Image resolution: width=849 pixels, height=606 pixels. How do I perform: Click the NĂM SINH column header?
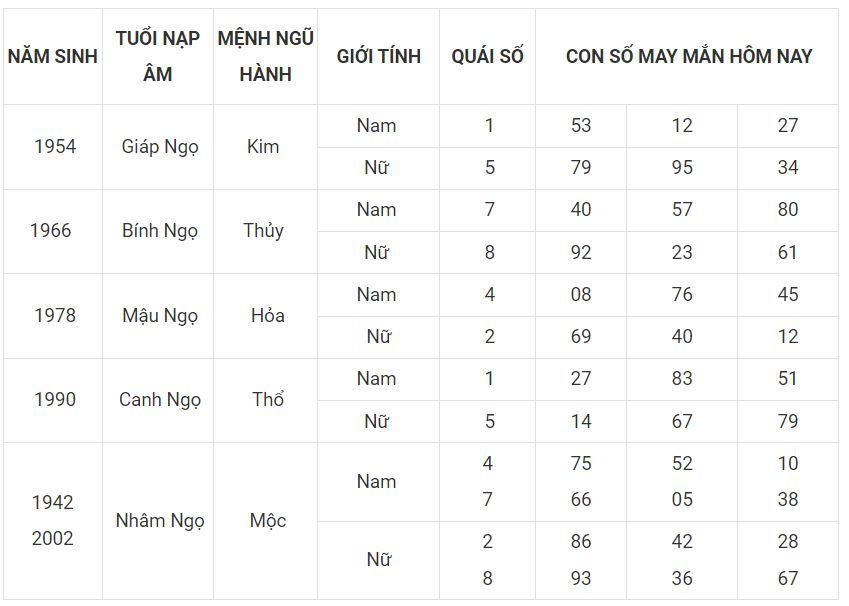click(52, 56)
